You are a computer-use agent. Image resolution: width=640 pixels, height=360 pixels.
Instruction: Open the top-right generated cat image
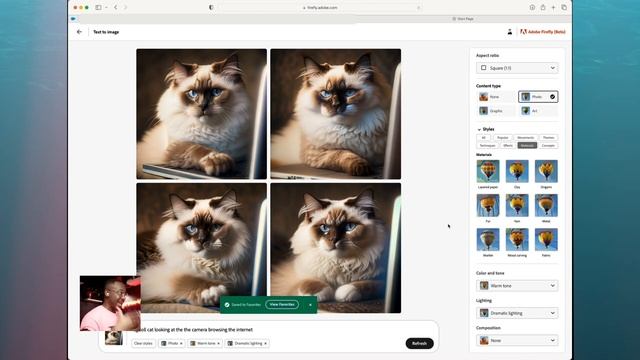click(x=336, y=114)
